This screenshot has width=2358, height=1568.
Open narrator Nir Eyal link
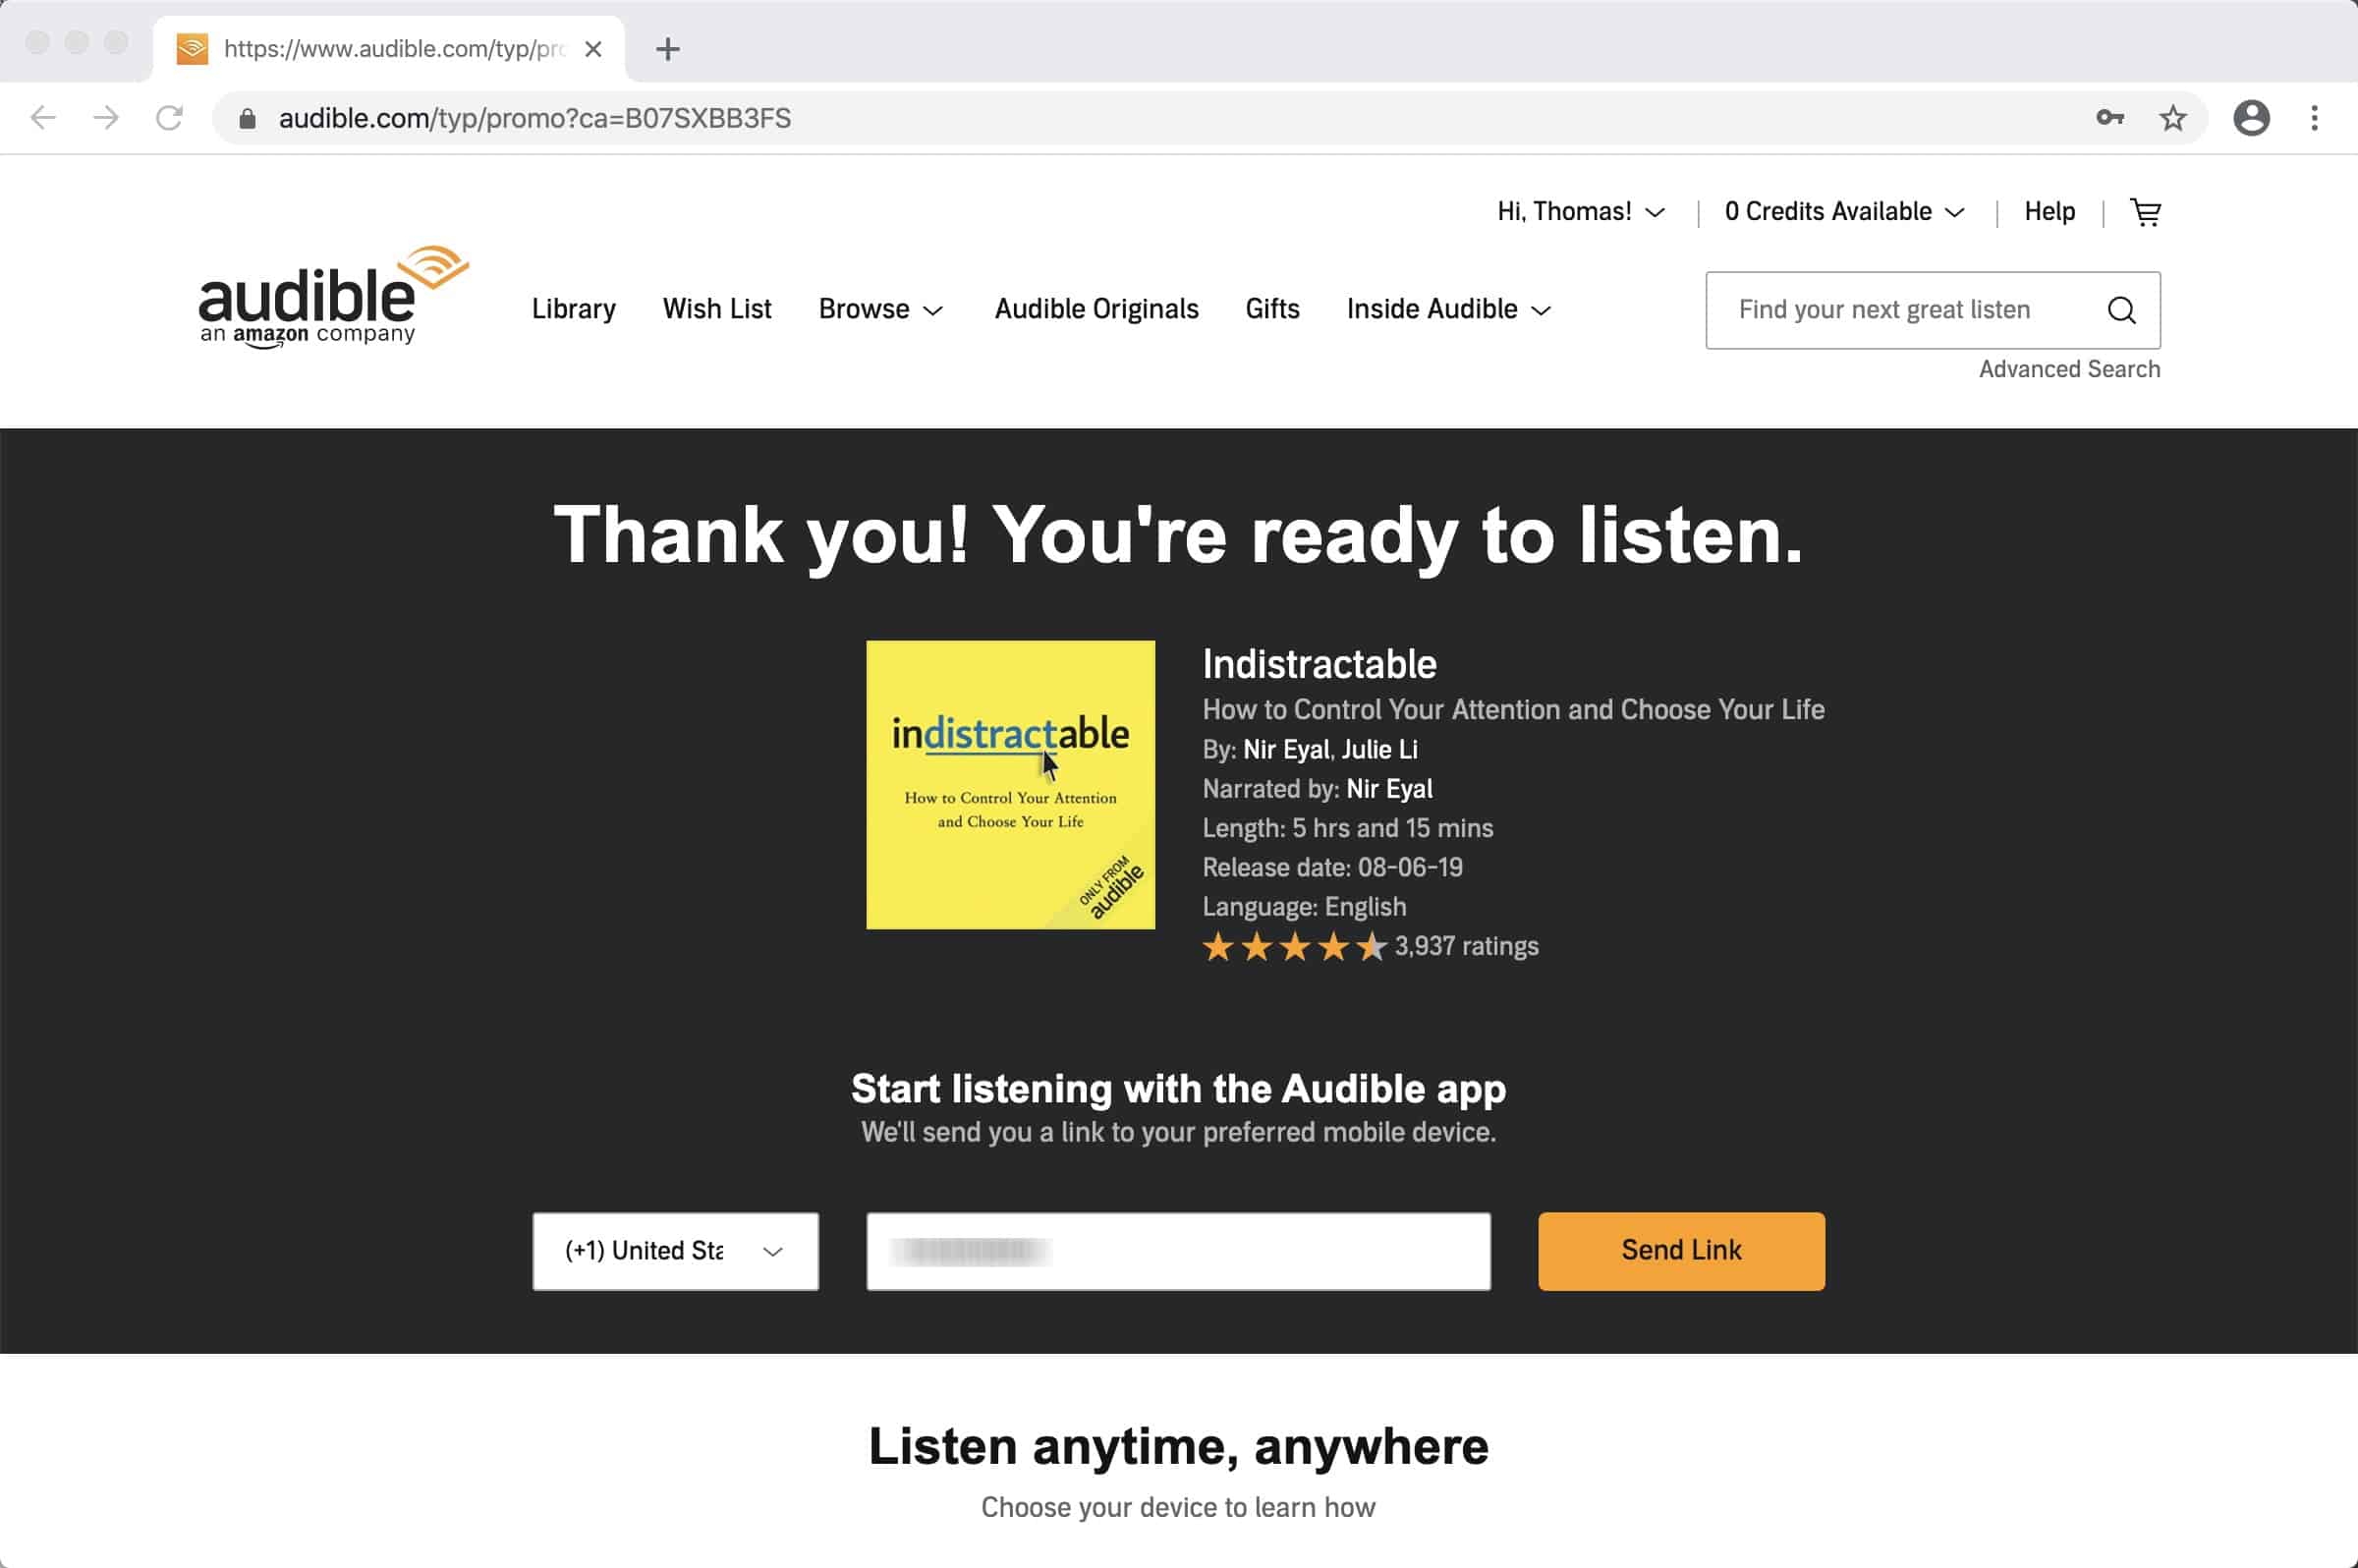pyautogui.click(x=1389, y=789)
